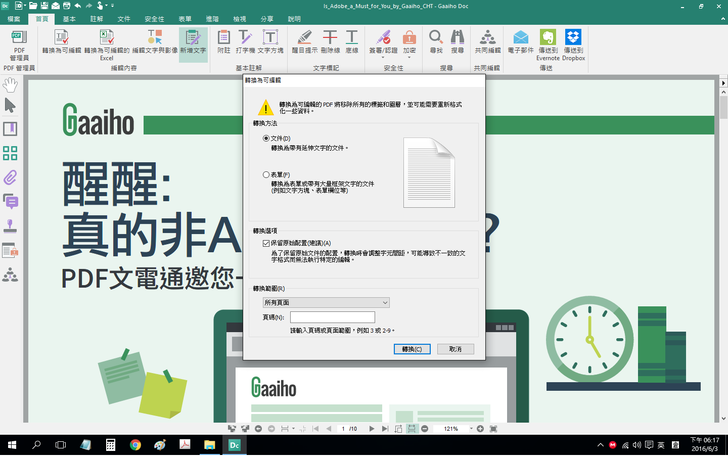Open the 安全性 ribbon tab
Image resolution: width=728 pixels, height=457 pixels.
[x=155, y=19]
